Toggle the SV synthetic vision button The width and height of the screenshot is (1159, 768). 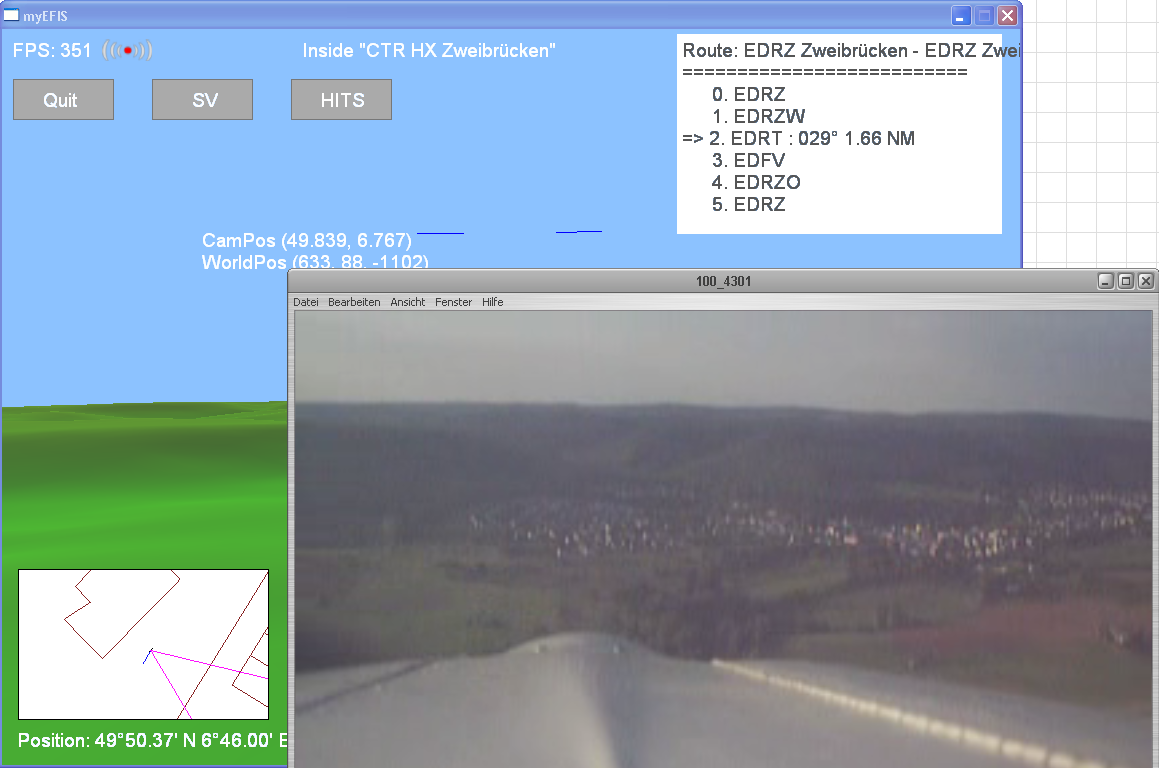(202, 100)
